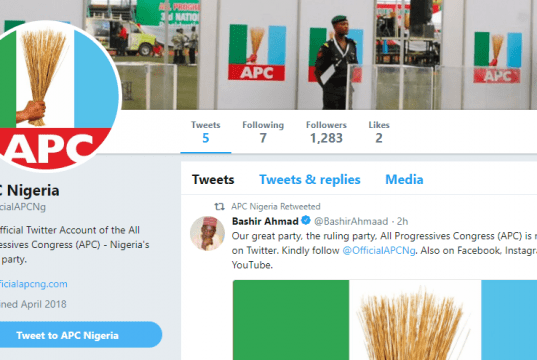Open the Likes count
This screenshot has height=360, width=537.
point(379,132)
